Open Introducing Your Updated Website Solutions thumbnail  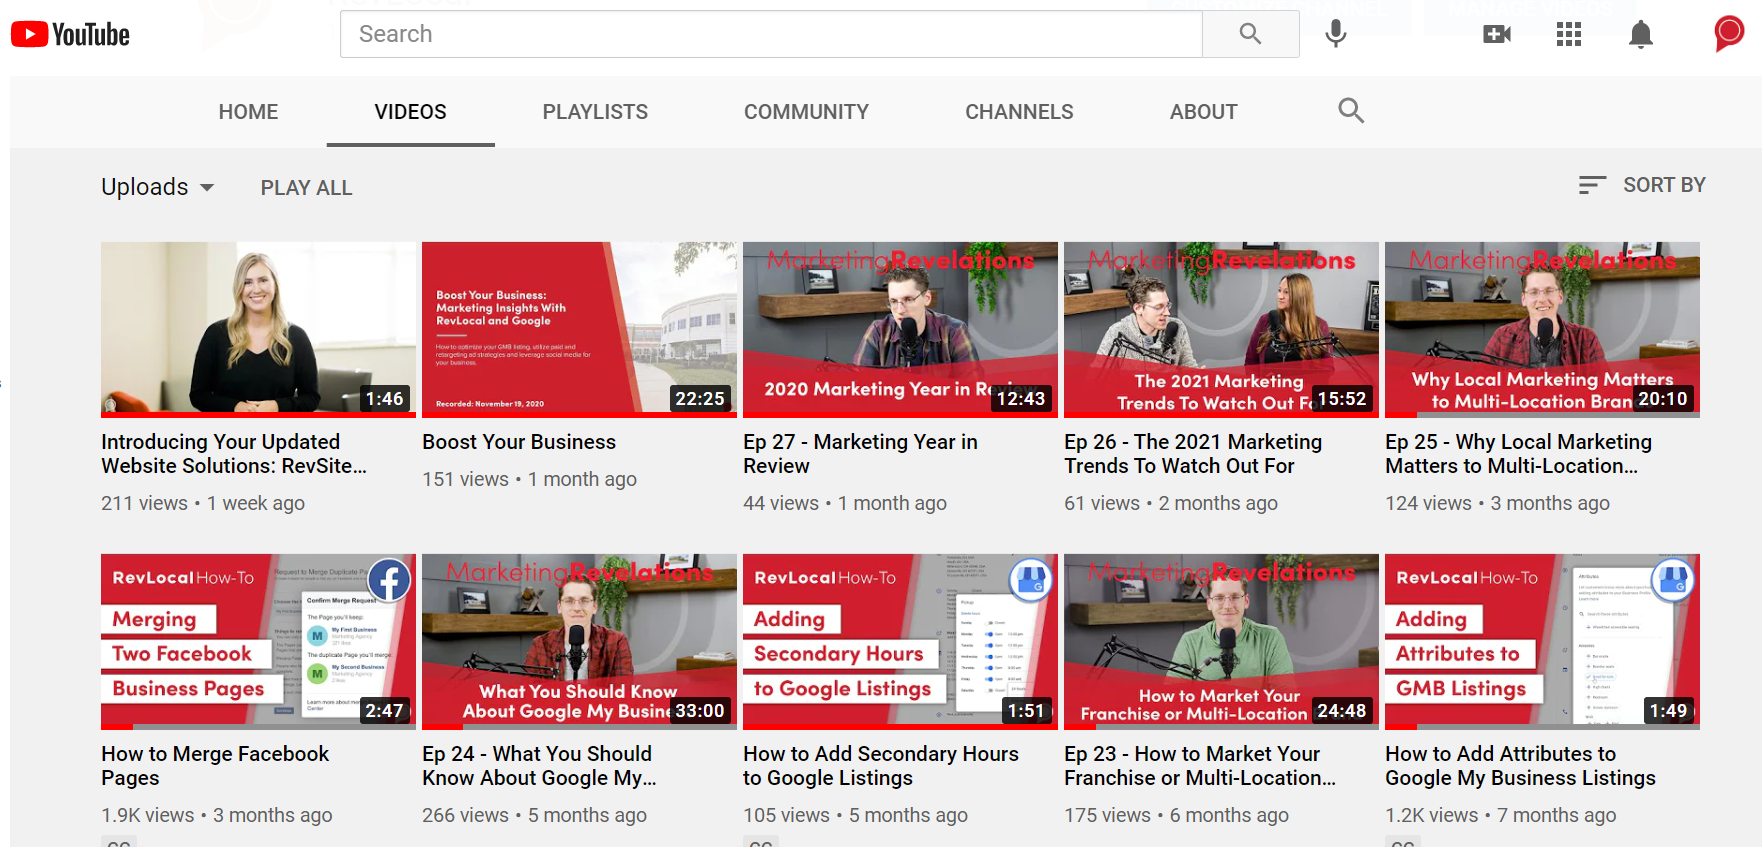[258, 329]
